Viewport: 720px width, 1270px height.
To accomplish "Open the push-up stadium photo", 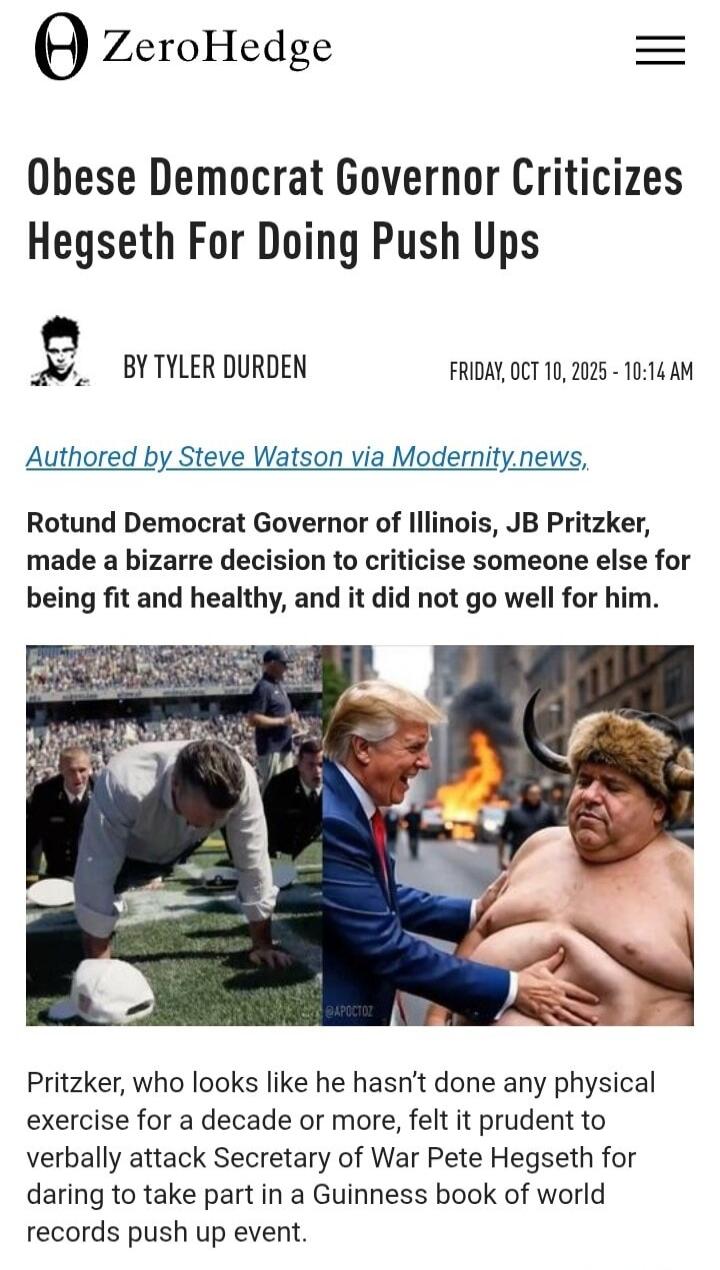I will coord(174,835).
